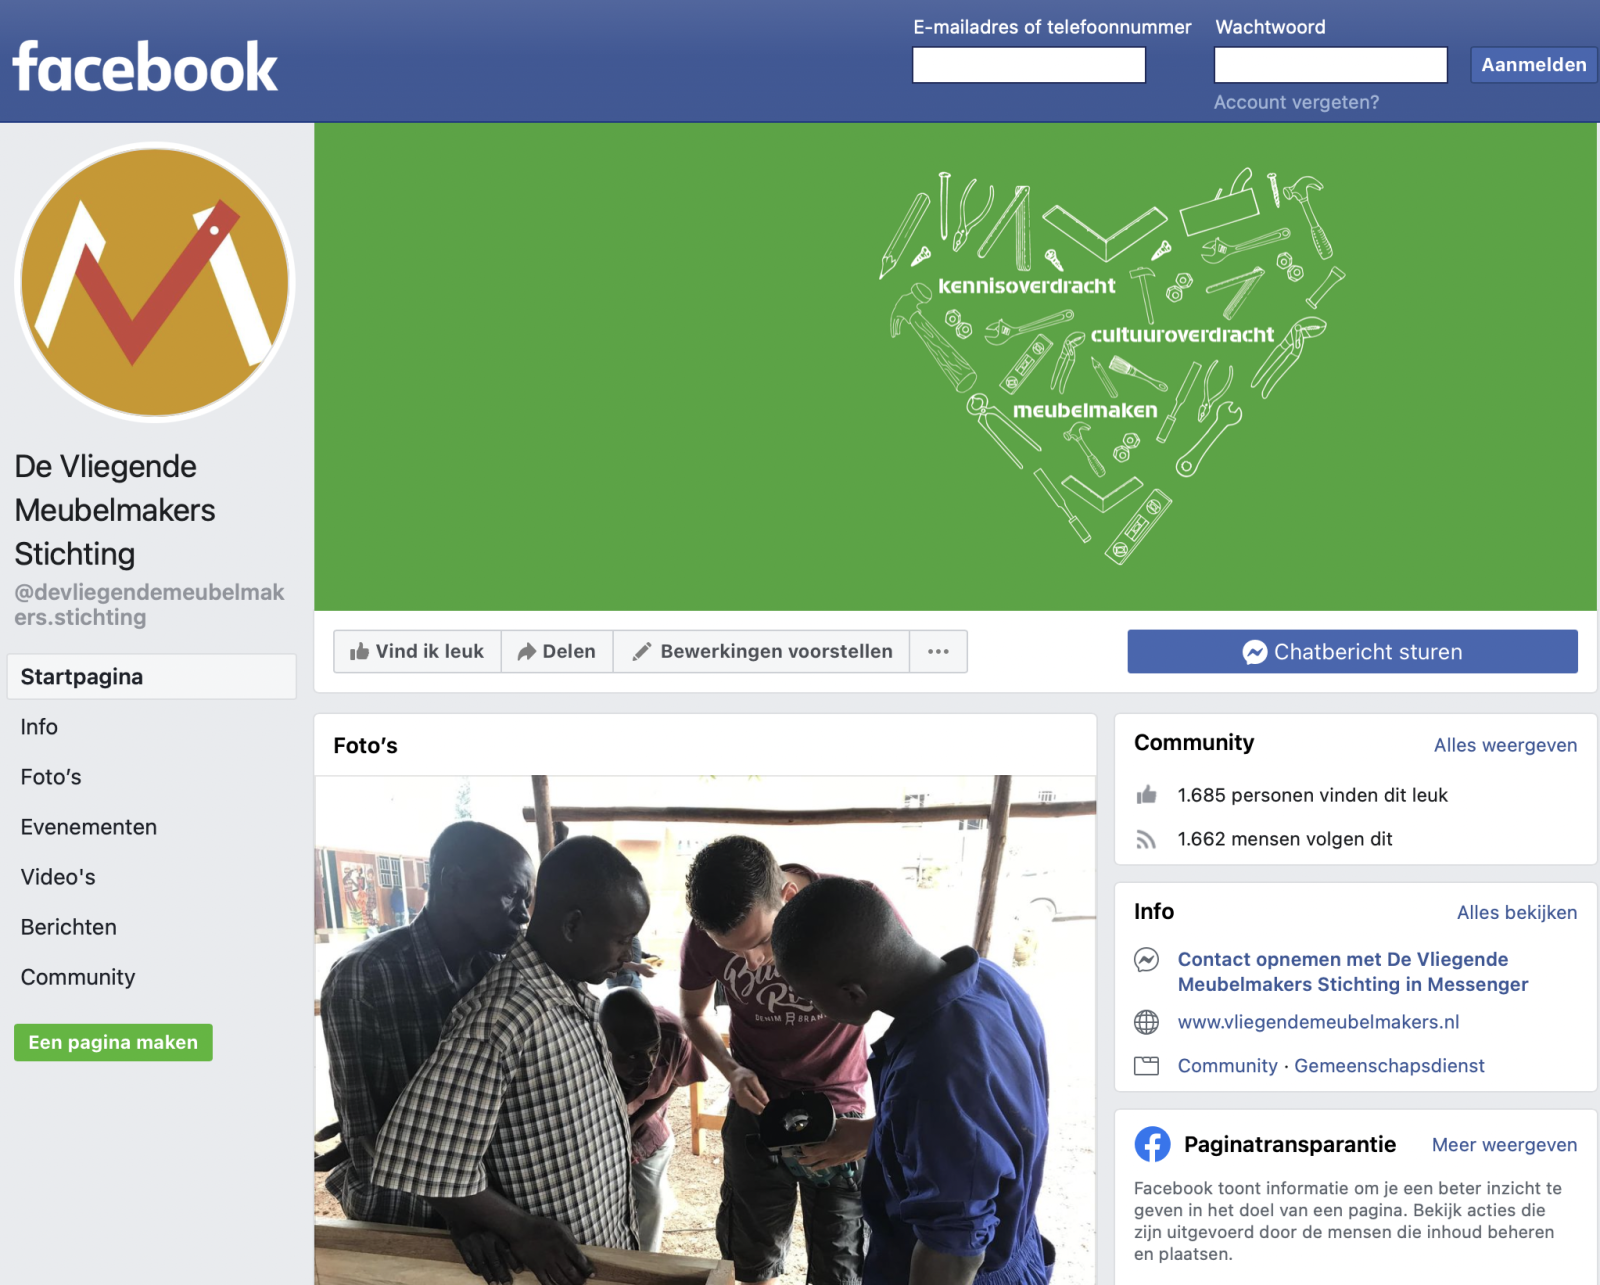This screenshot has width=1600, height=1285.
Task: Expand Alles weergeven in Community panel
Action: coord(1505,745)
